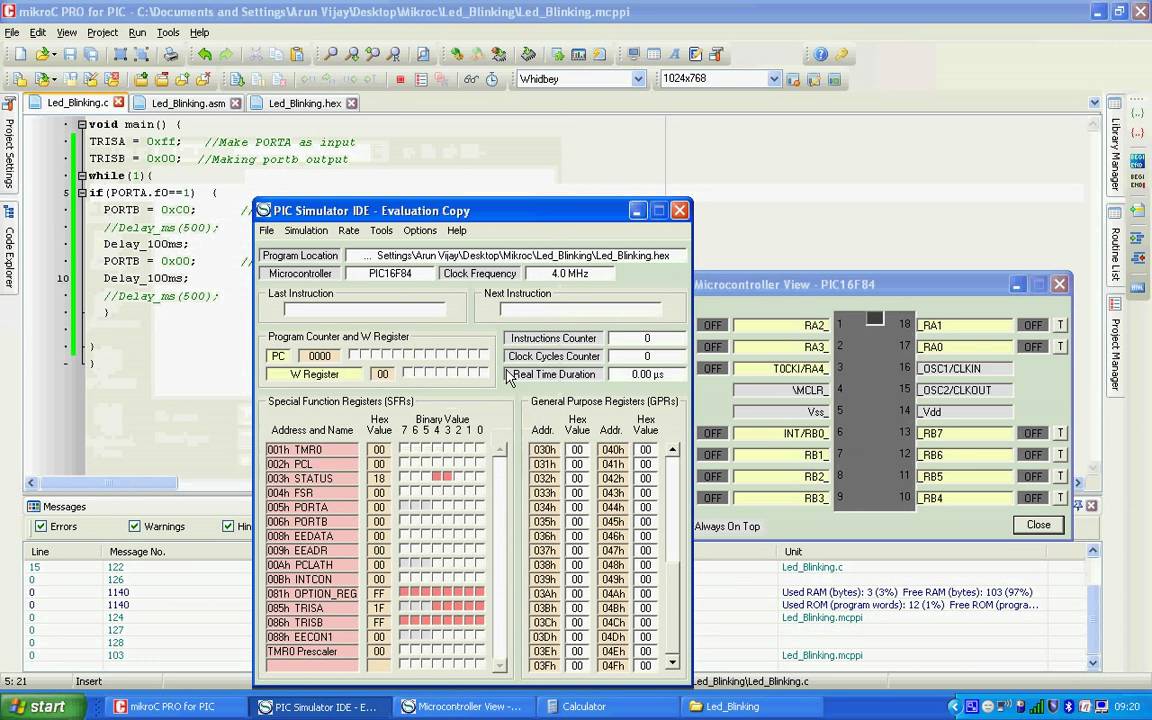Screen dimensions: 1152x720
Task: Click the Find magnifier icon
Action: (x=331, y=54)
